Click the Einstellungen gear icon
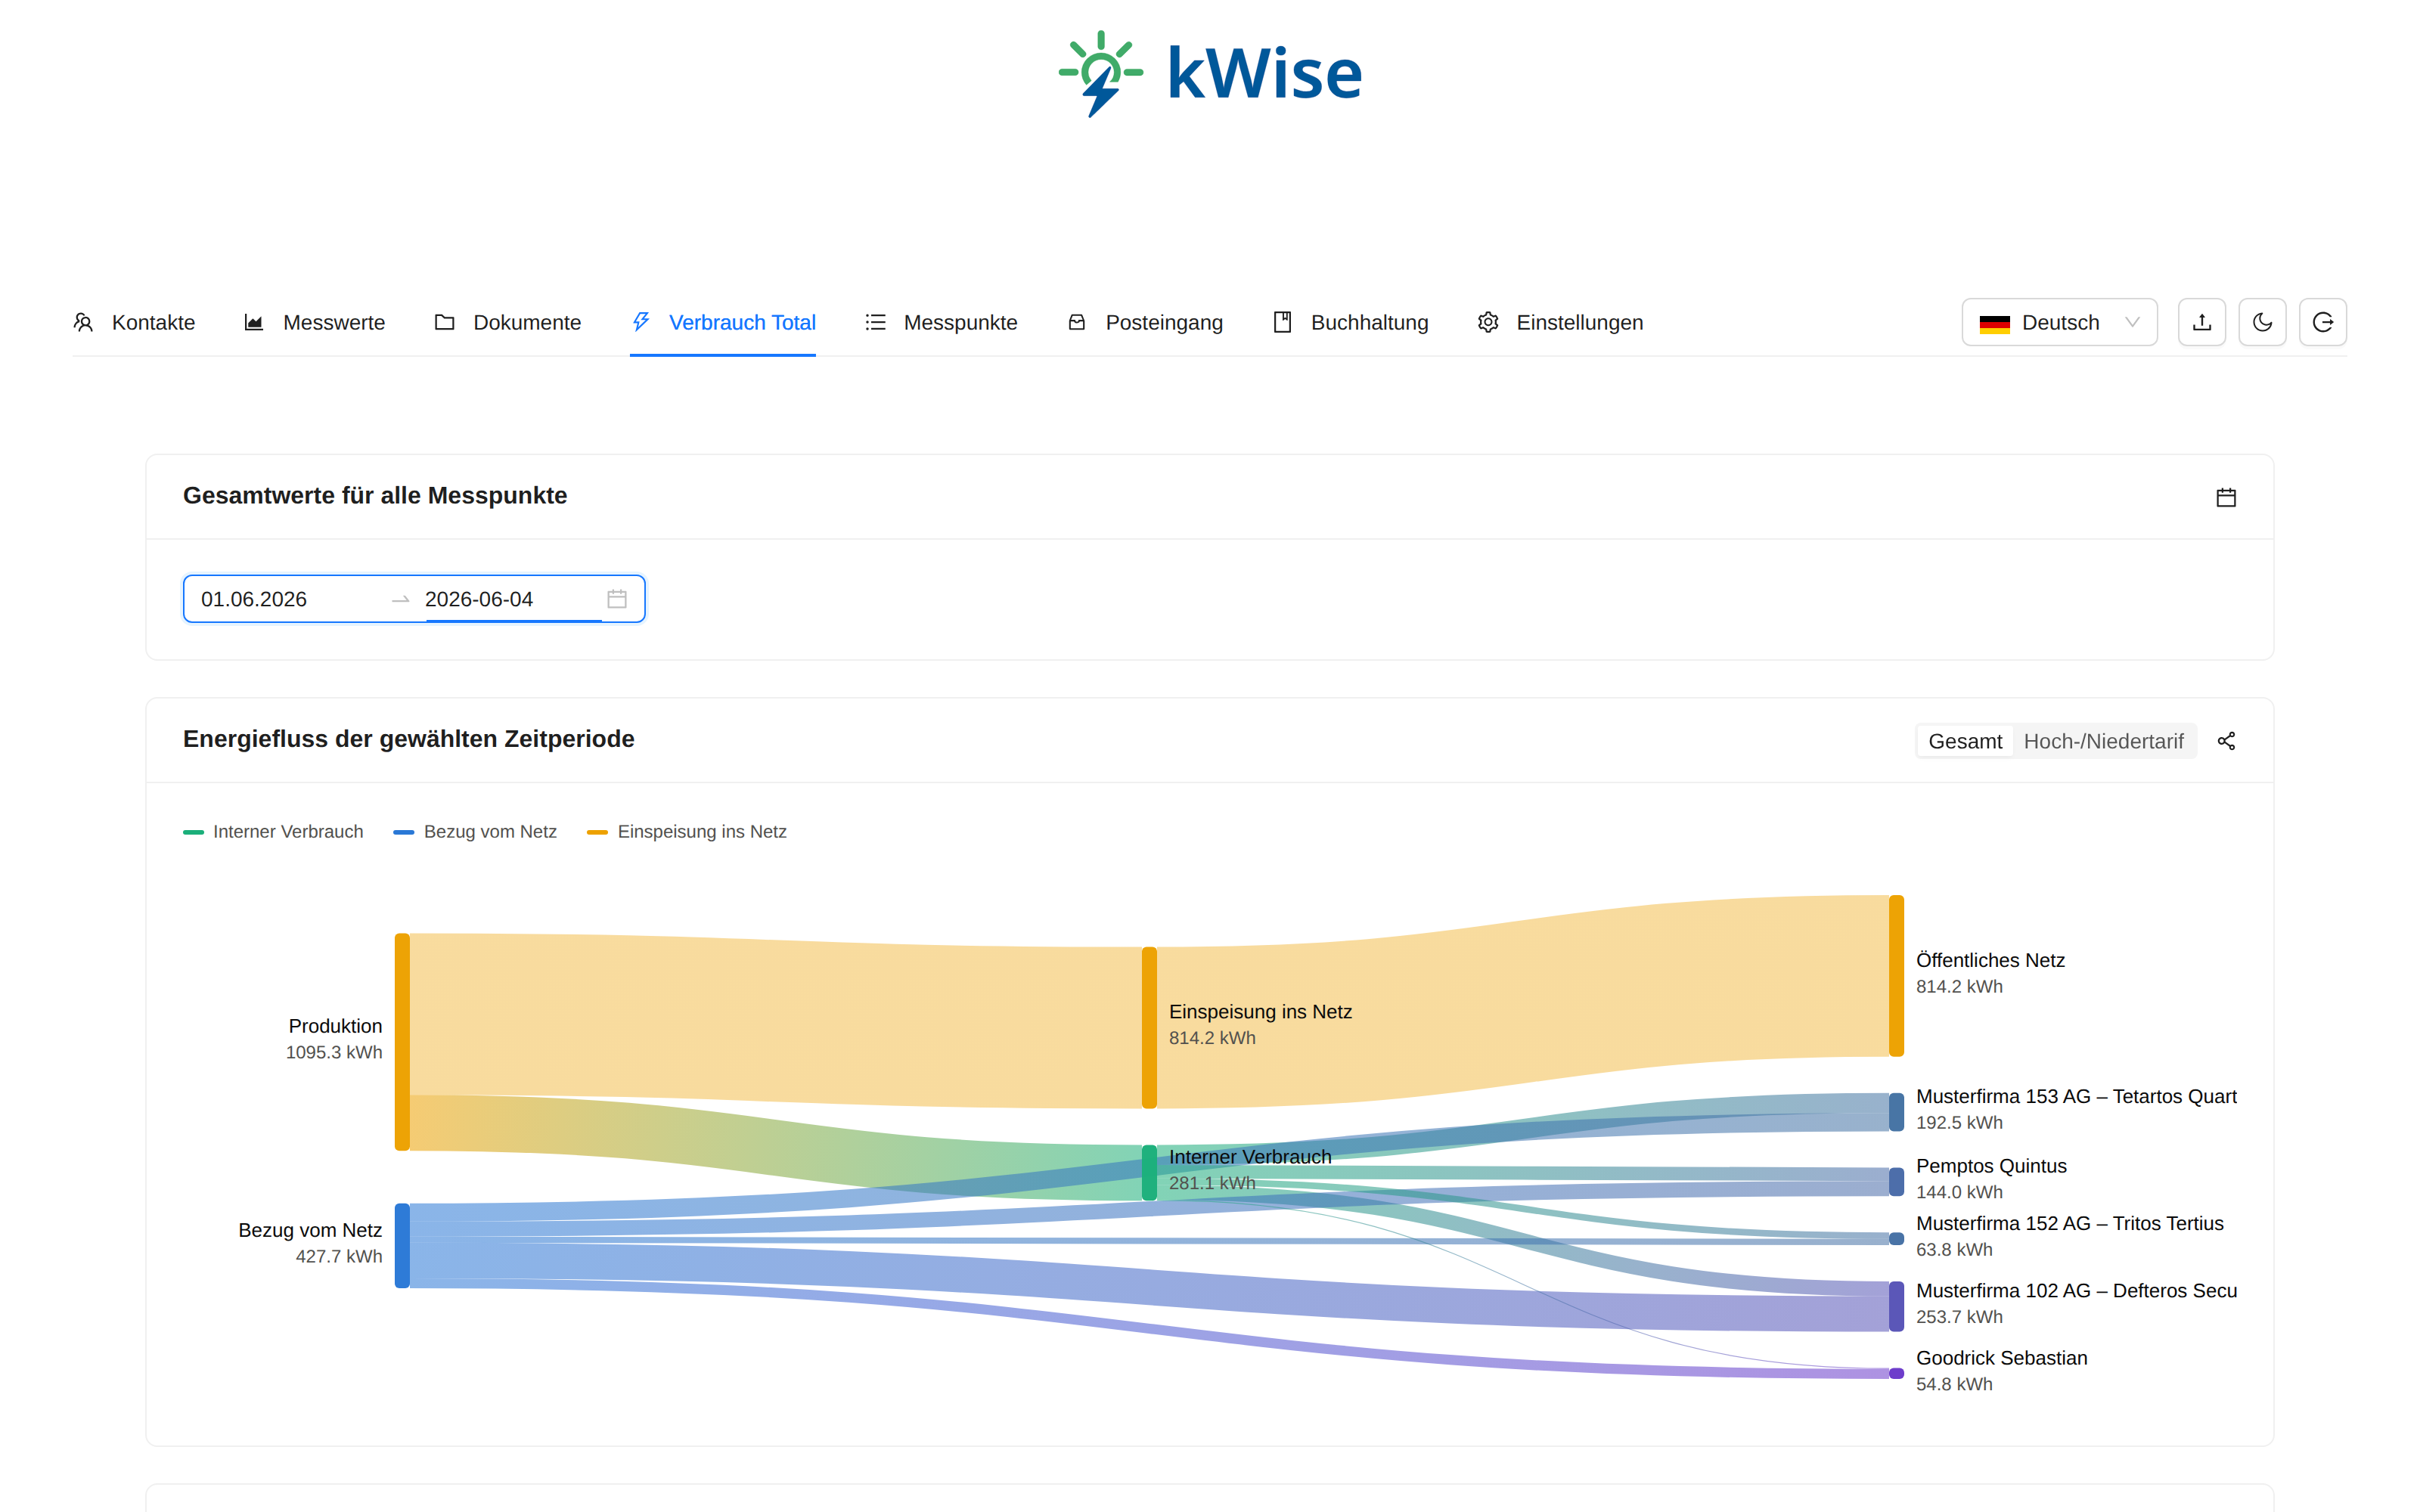This screenshot has height=1512, width=2420. click(1488, 322)
